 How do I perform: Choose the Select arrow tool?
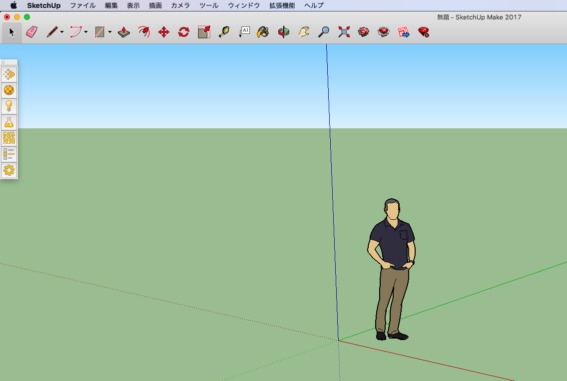click(x=11, y=32)
